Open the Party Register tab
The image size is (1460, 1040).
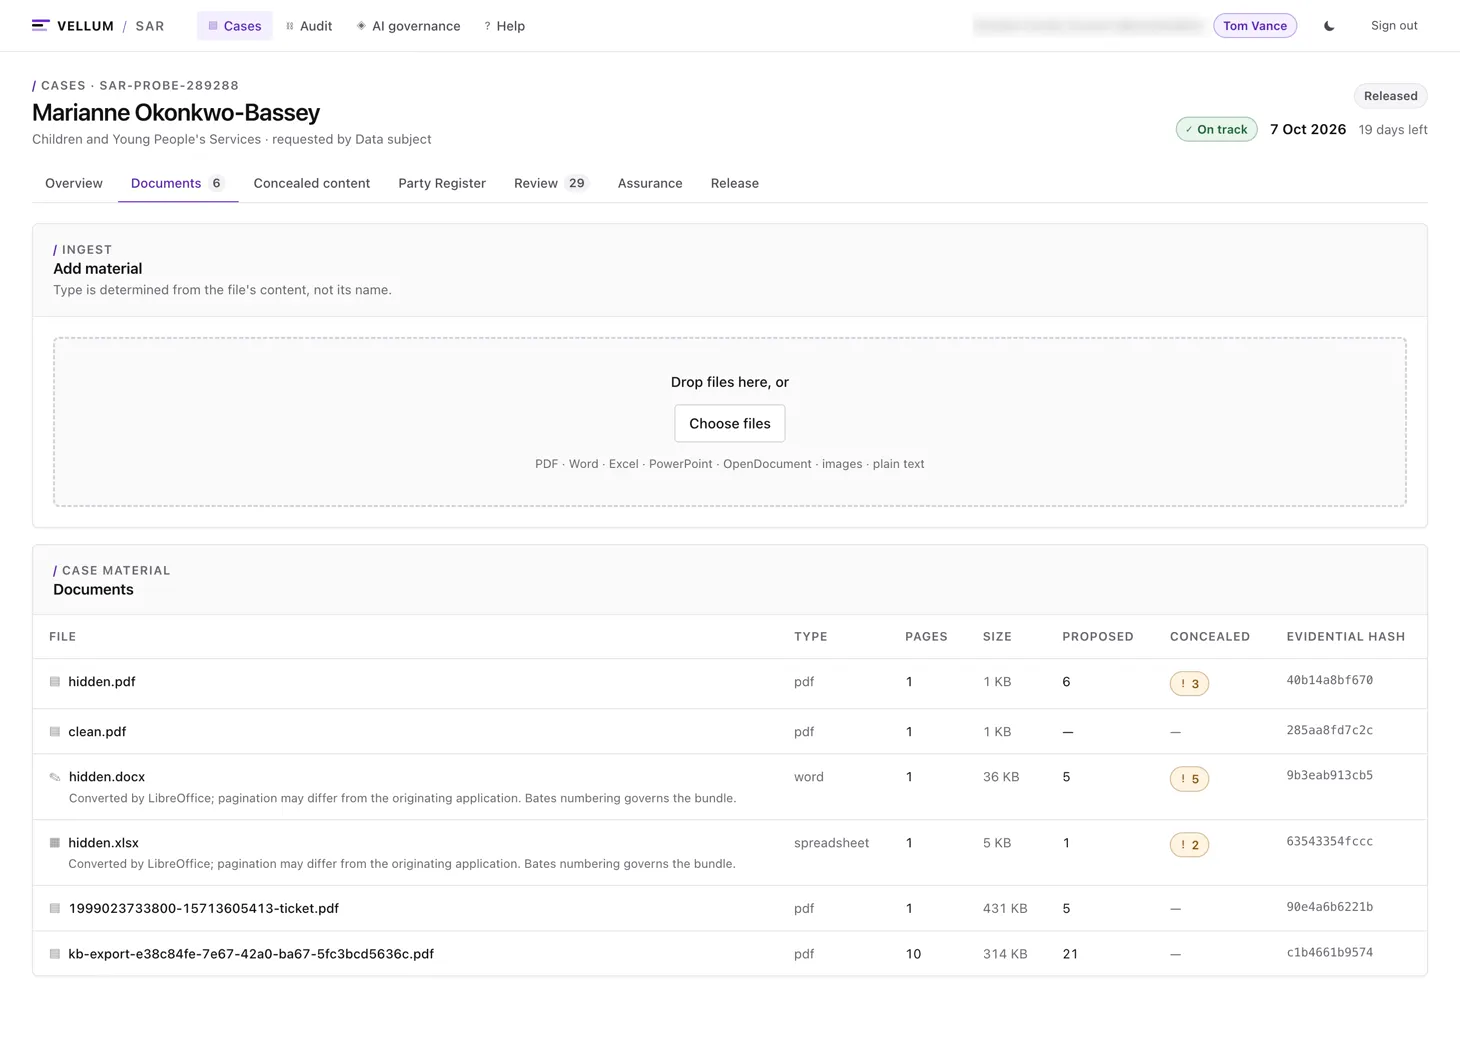[442, 183]
